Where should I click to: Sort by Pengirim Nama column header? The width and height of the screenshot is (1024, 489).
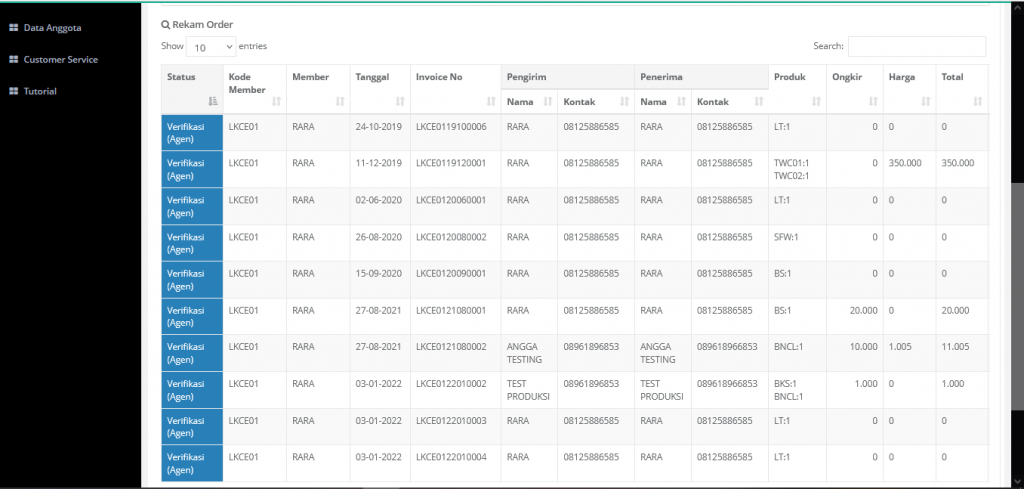click(x=529, y=101)
